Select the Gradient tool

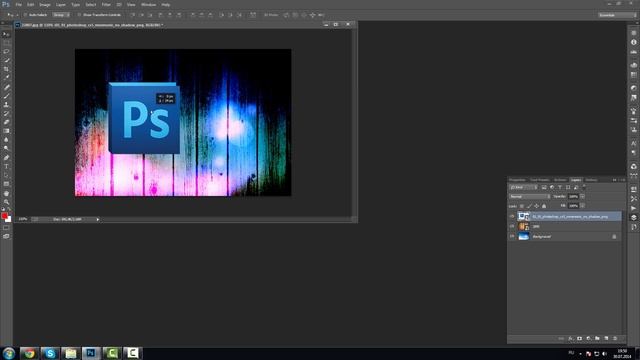click(x=6, y=131)
